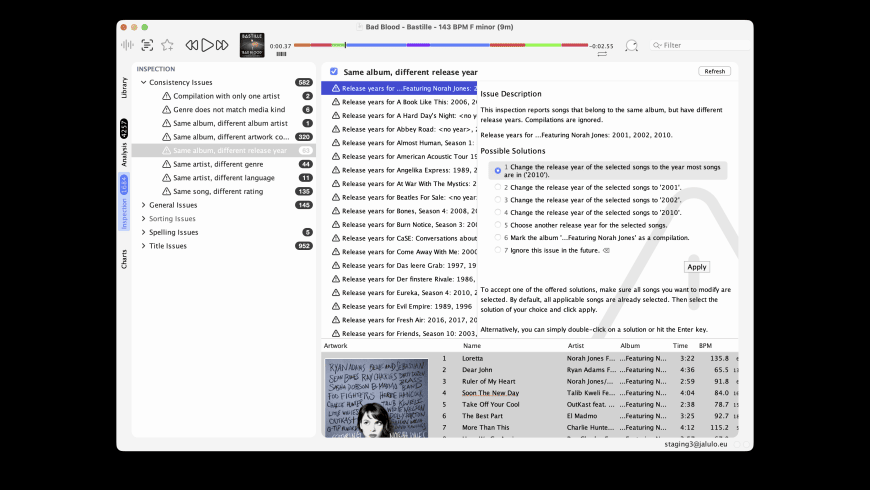870x490 pixels.
Task: Select solution 7, ignore this issue in future
Action: (x=498, y=250)
